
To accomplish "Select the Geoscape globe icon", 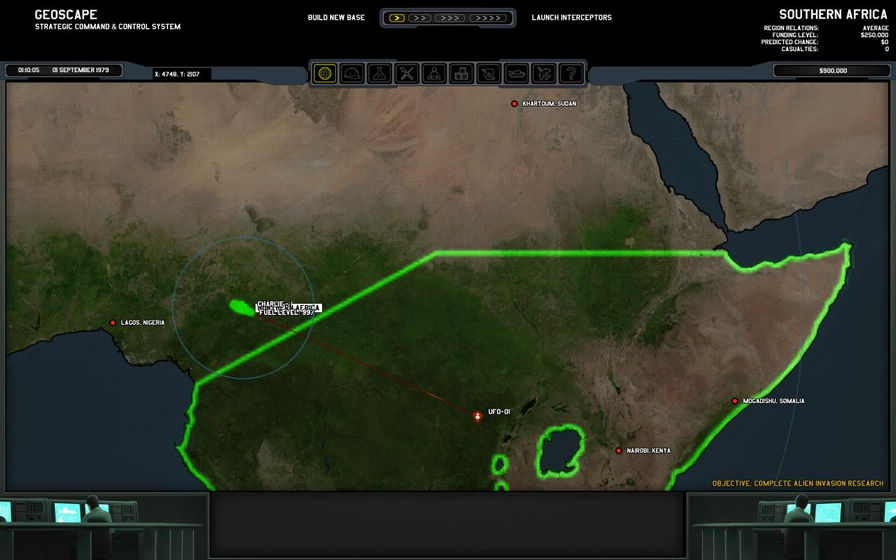I will click(x=325, y=74).
